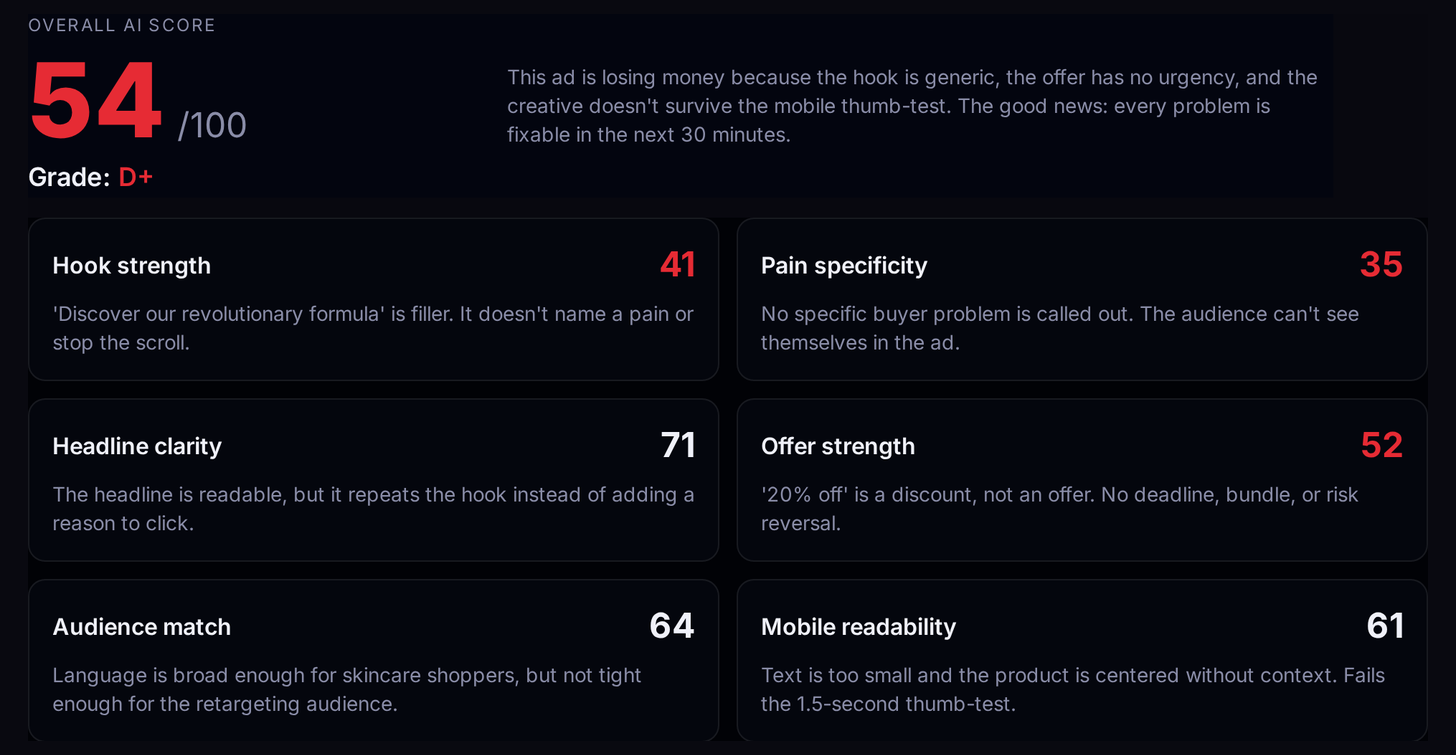Image resolution: width=1456 pixels, height=755 pixels.
Task: Click the large overall score 54
Action: click(96, 101)
